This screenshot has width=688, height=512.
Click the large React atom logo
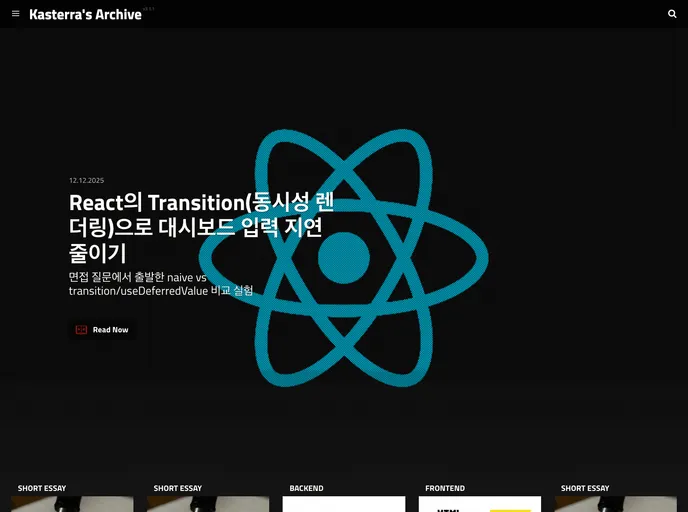(x=345, y=258)
